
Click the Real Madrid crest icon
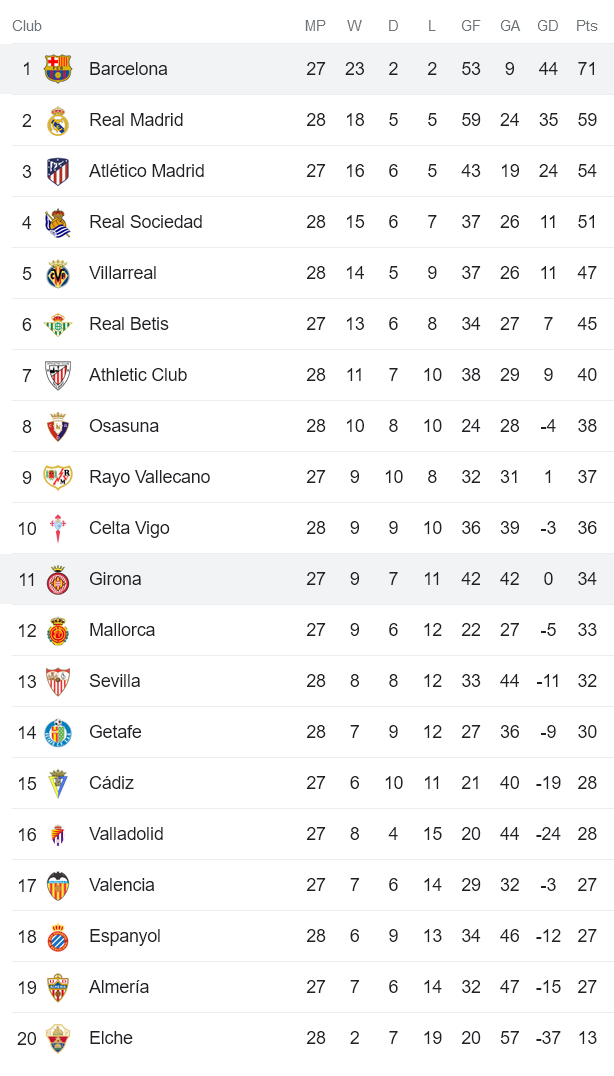tap(58, 121)
